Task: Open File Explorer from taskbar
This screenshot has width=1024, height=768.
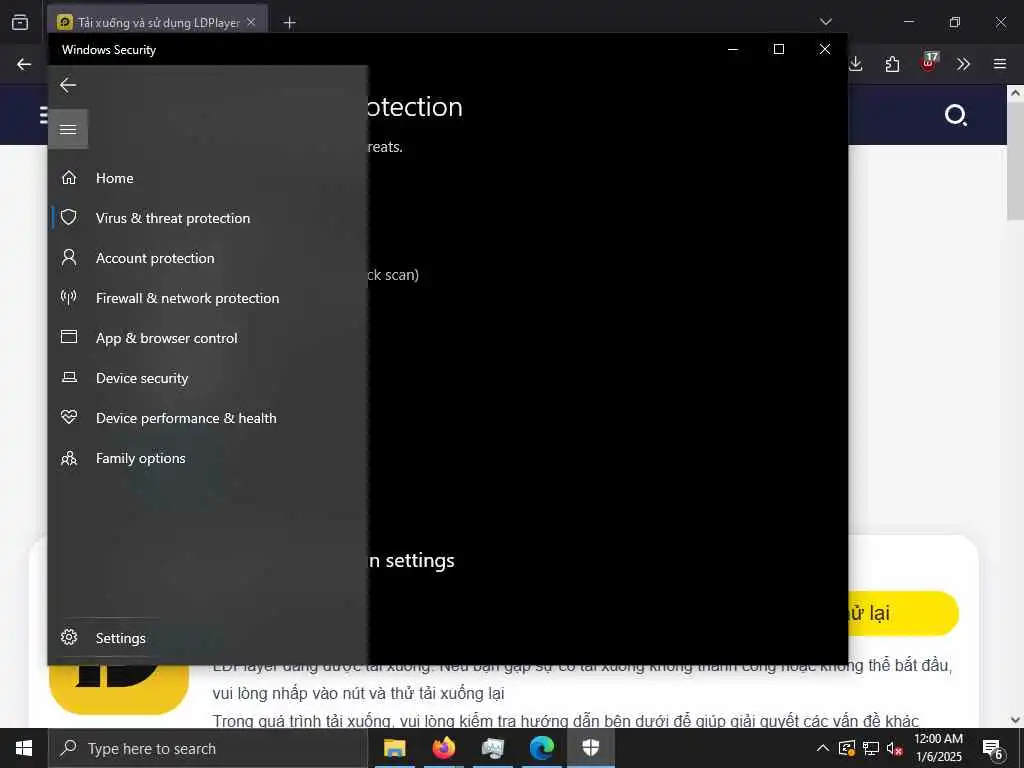Action: click(394, 748)
